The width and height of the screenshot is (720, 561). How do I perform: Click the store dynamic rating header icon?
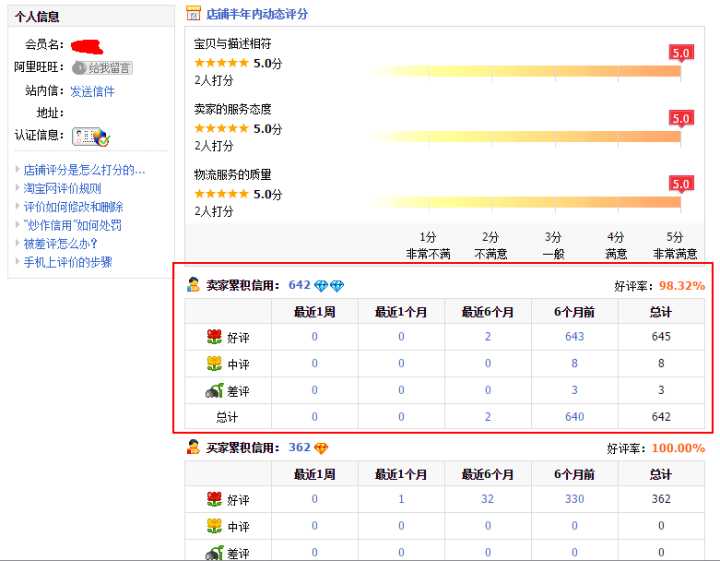[193, 13]
